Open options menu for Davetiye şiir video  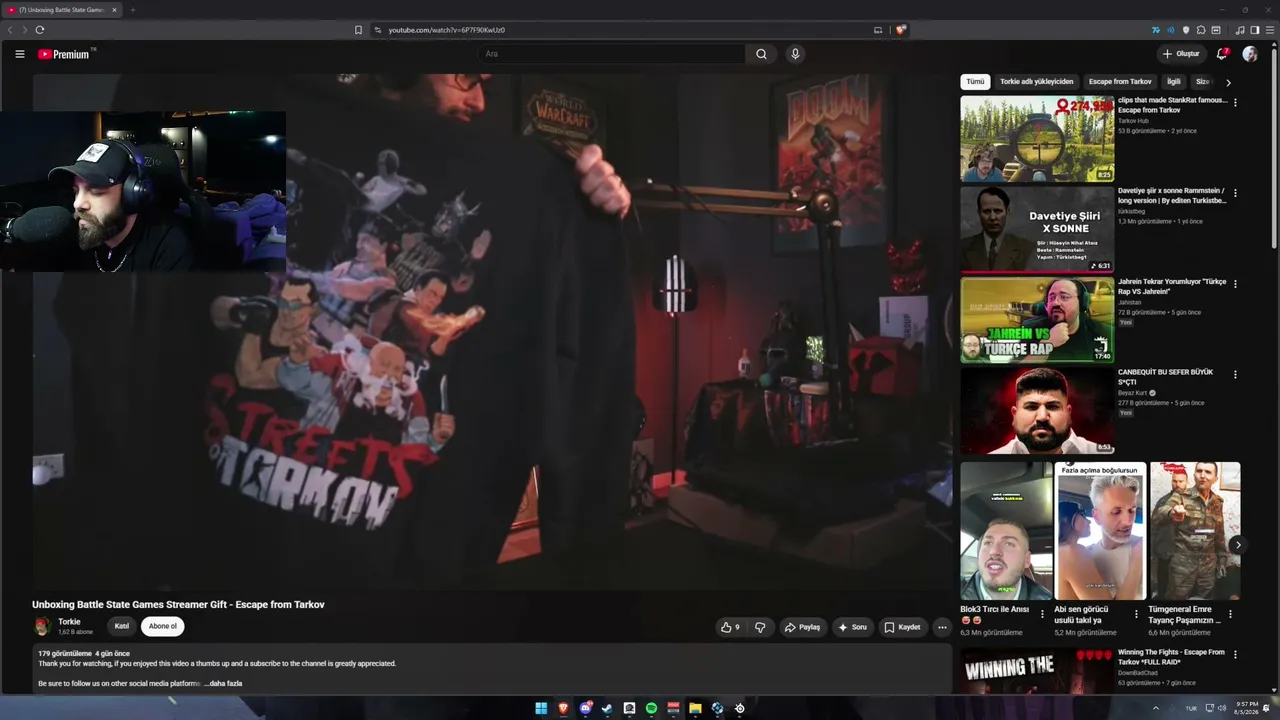[x=1235, y=193]
